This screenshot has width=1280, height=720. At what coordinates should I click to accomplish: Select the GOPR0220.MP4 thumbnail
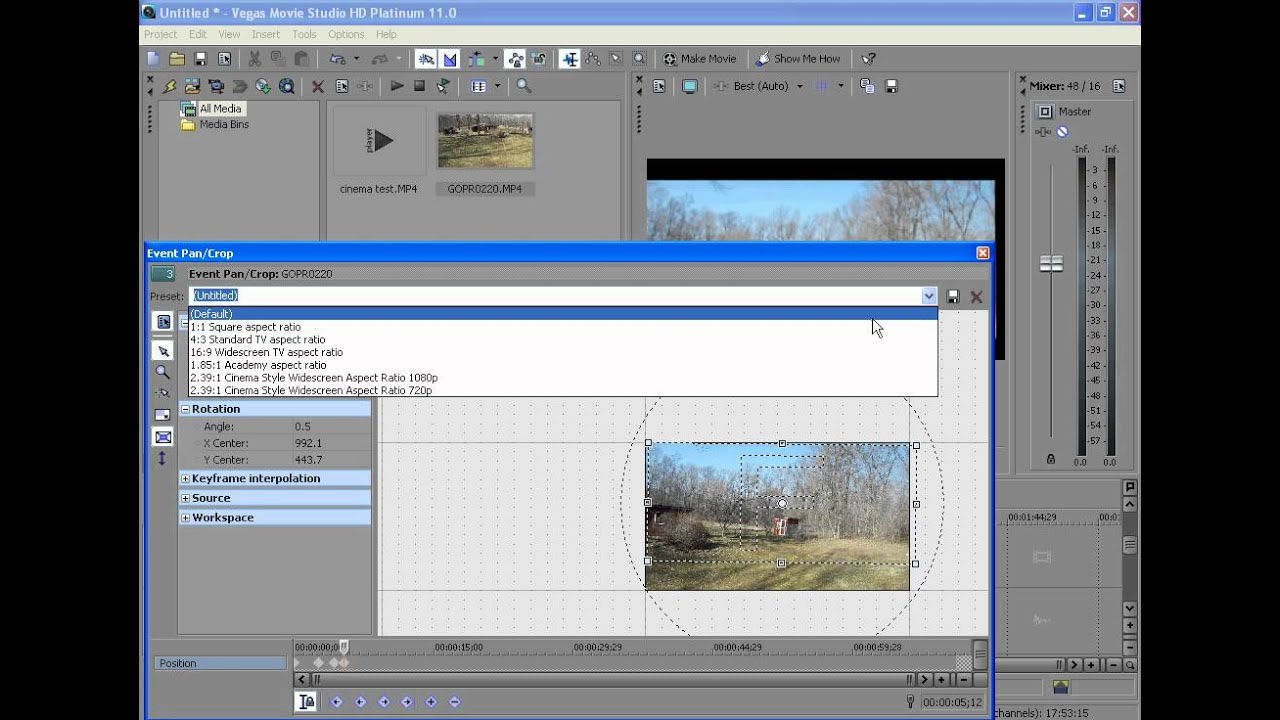485,140
